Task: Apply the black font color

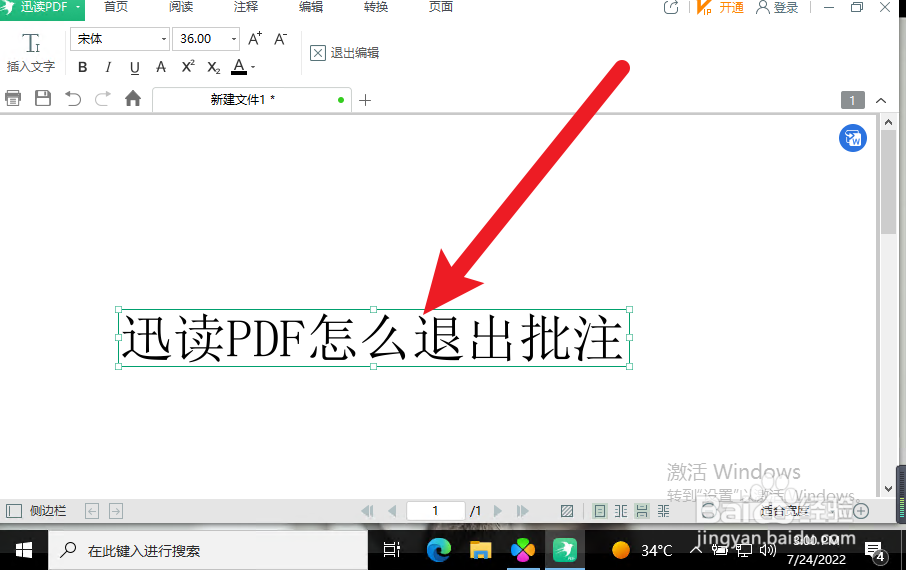Action: pos(239,67)
